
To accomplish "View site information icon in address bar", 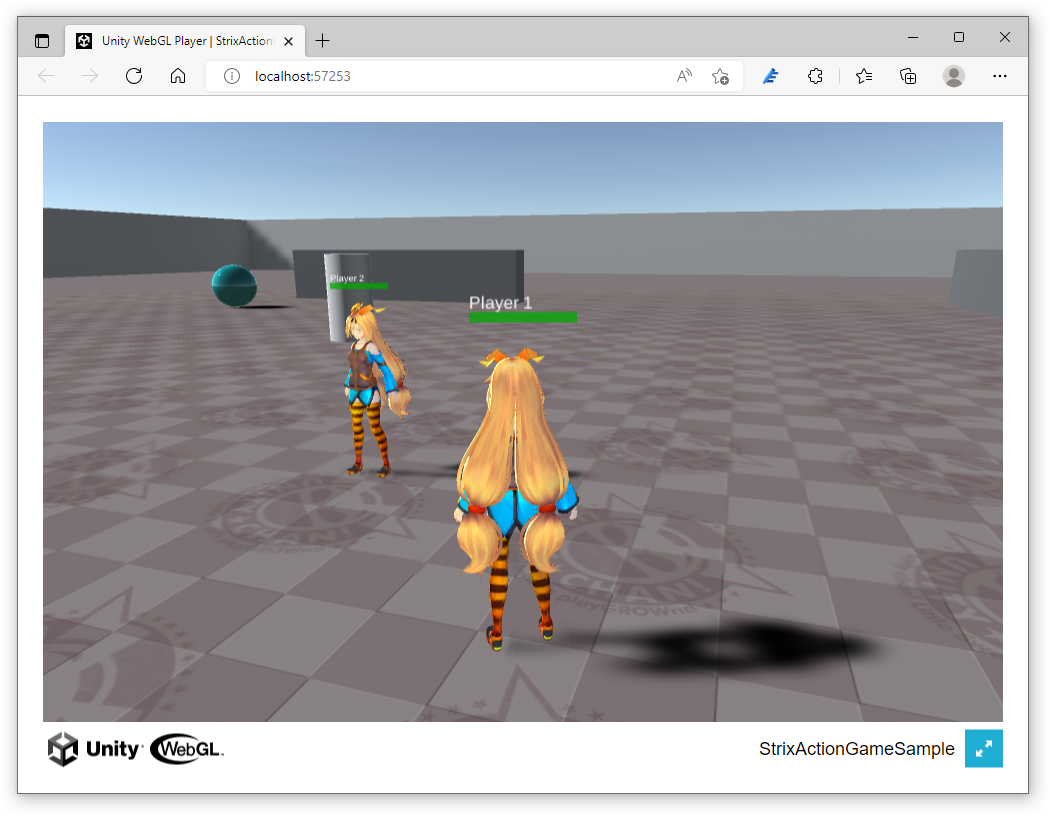I will point(232,76).
